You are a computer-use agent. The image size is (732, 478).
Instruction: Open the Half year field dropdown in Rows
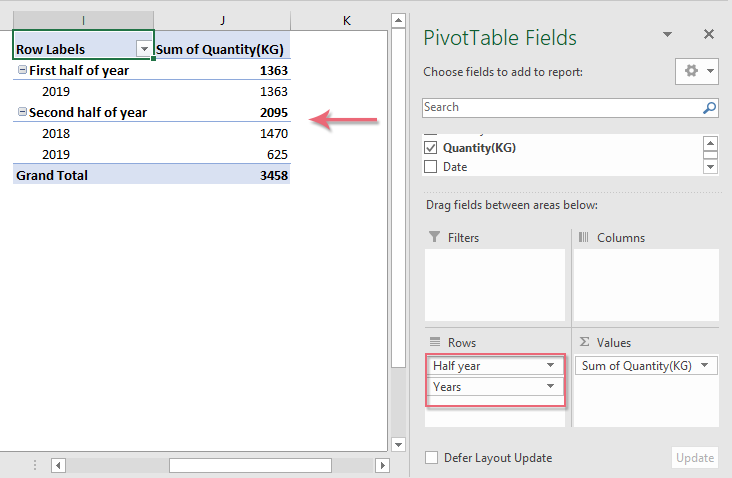[x=550, y=366]
